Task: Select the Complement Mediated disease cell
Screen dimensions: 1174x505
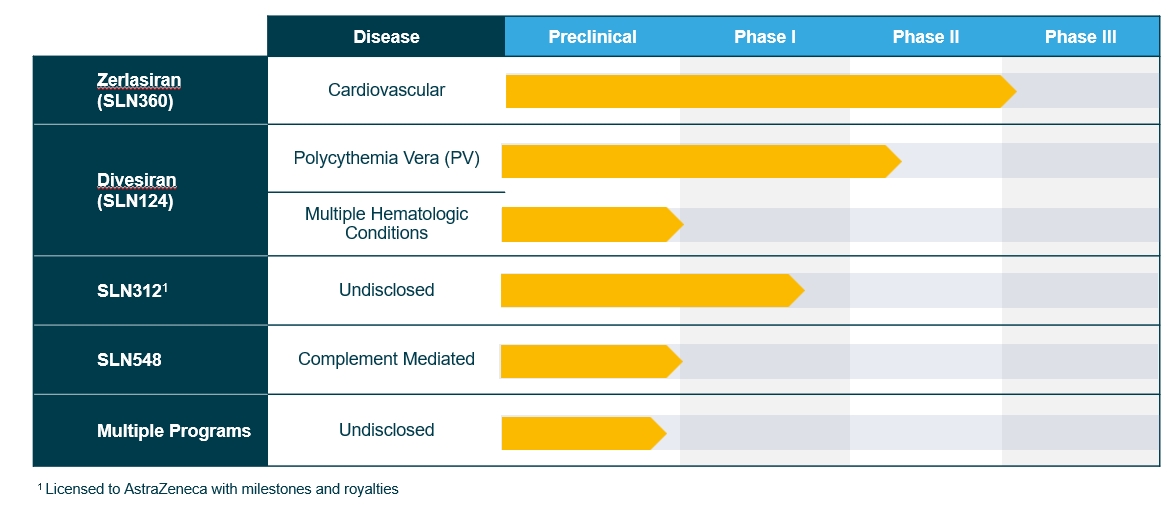Action: pyautogui.click(x=386, y=359)
